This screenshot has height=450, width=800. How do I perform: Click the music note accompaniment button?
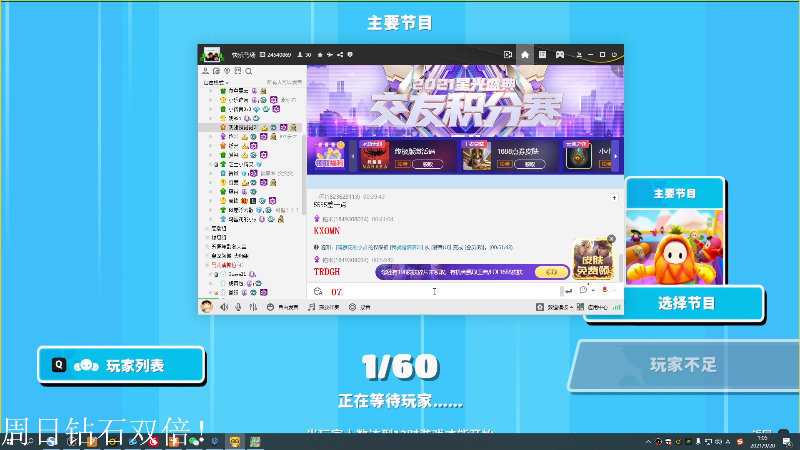(x=323, y=307)
